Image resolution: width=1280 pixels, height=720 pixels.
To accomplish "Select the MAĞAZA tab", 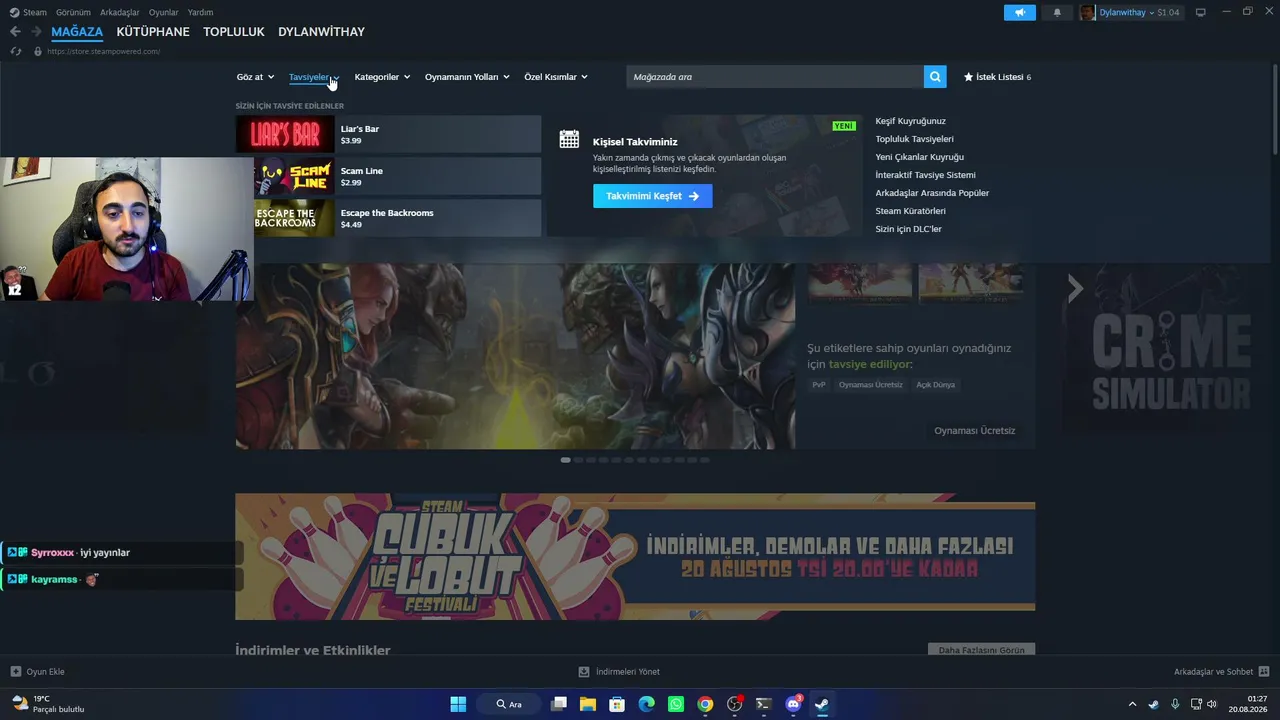I will click(77, 32).
